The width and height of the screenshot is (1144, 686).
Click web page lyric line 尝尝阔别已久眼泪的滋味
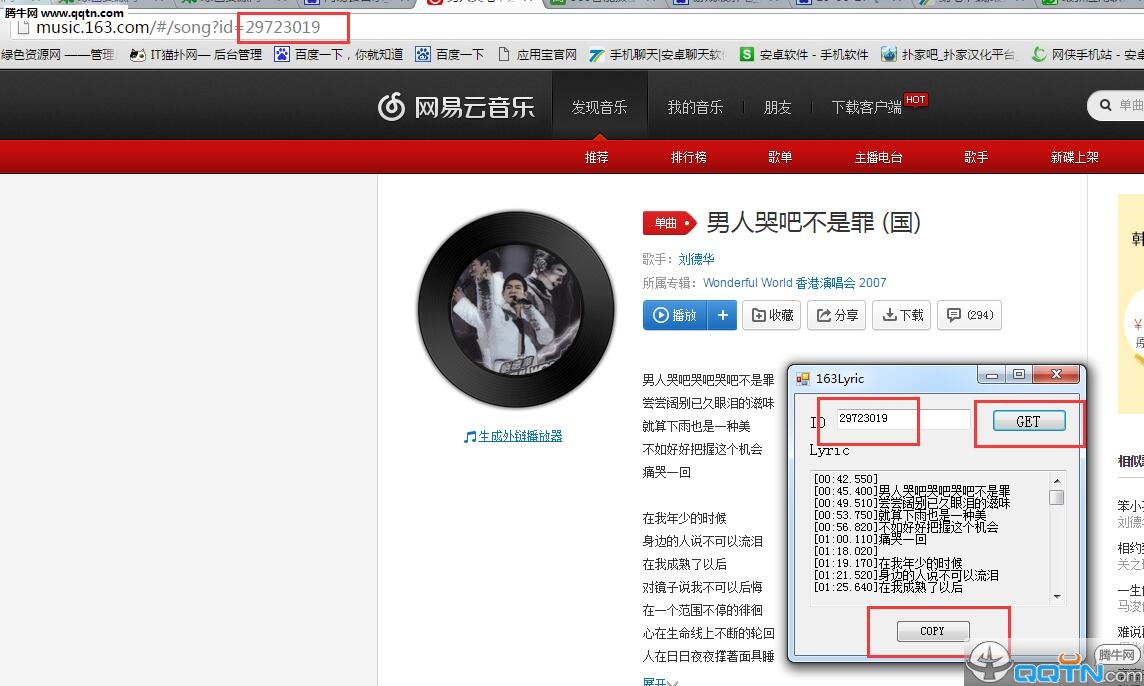pyautogui.click(x=708, y=403)
